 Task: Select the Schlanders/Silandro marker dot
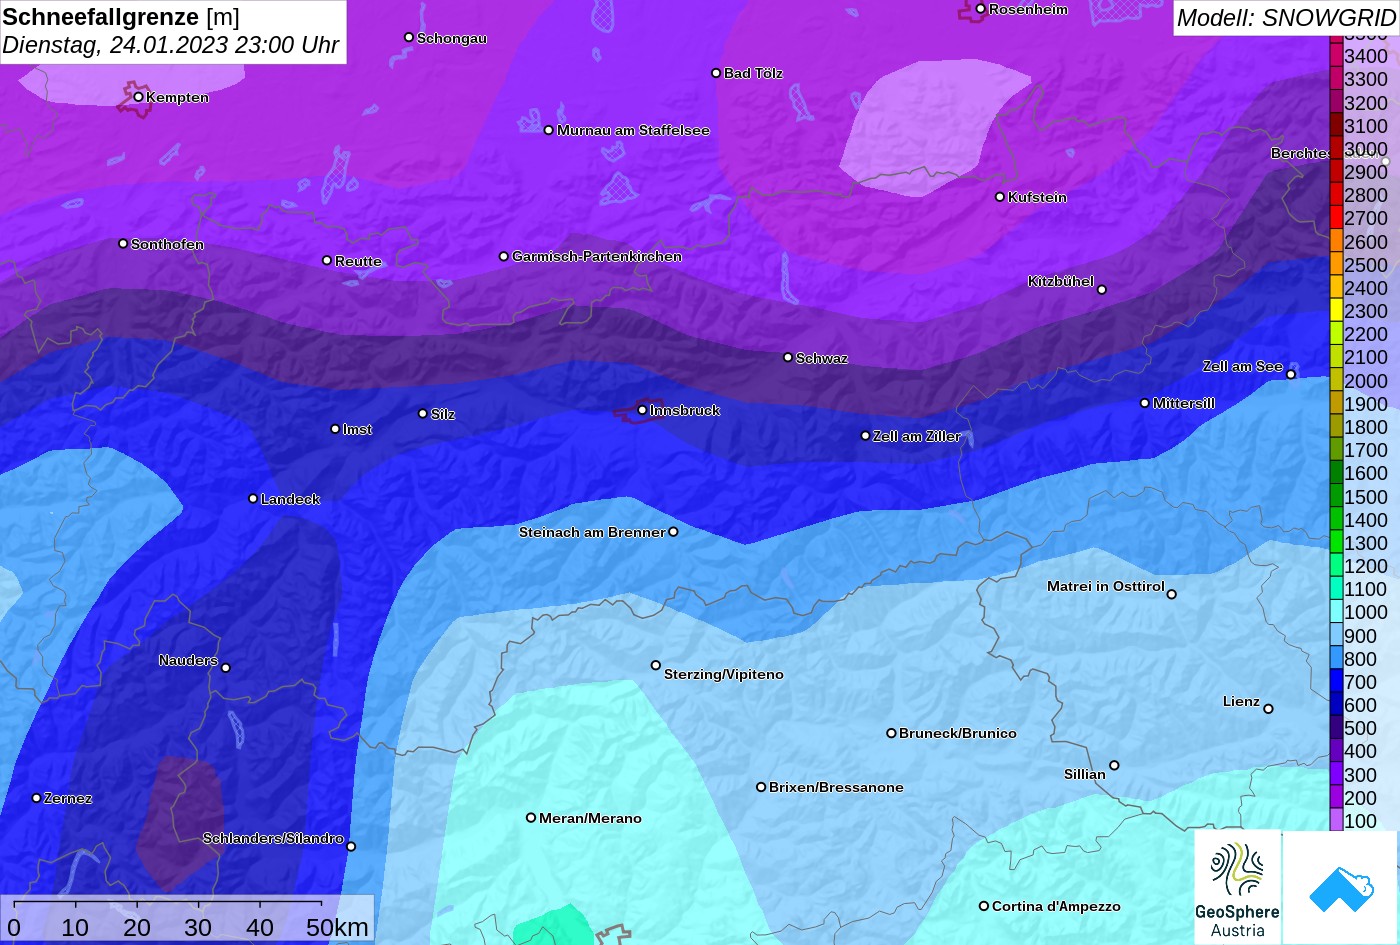(351, 846)
